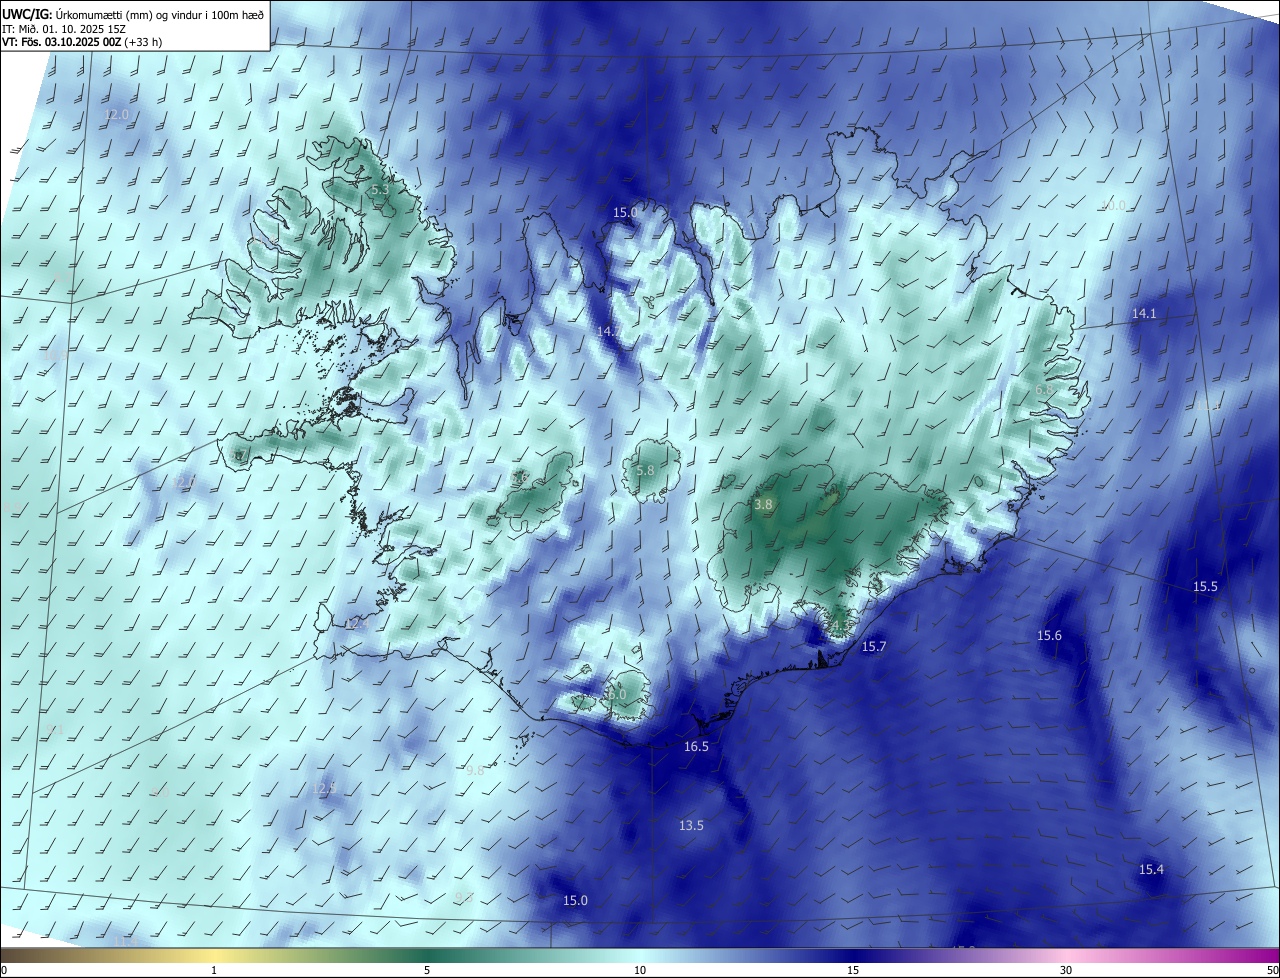Click the 5.3 value over the Westfjords
1280x978 pixels.
click(x=380, y=189)
